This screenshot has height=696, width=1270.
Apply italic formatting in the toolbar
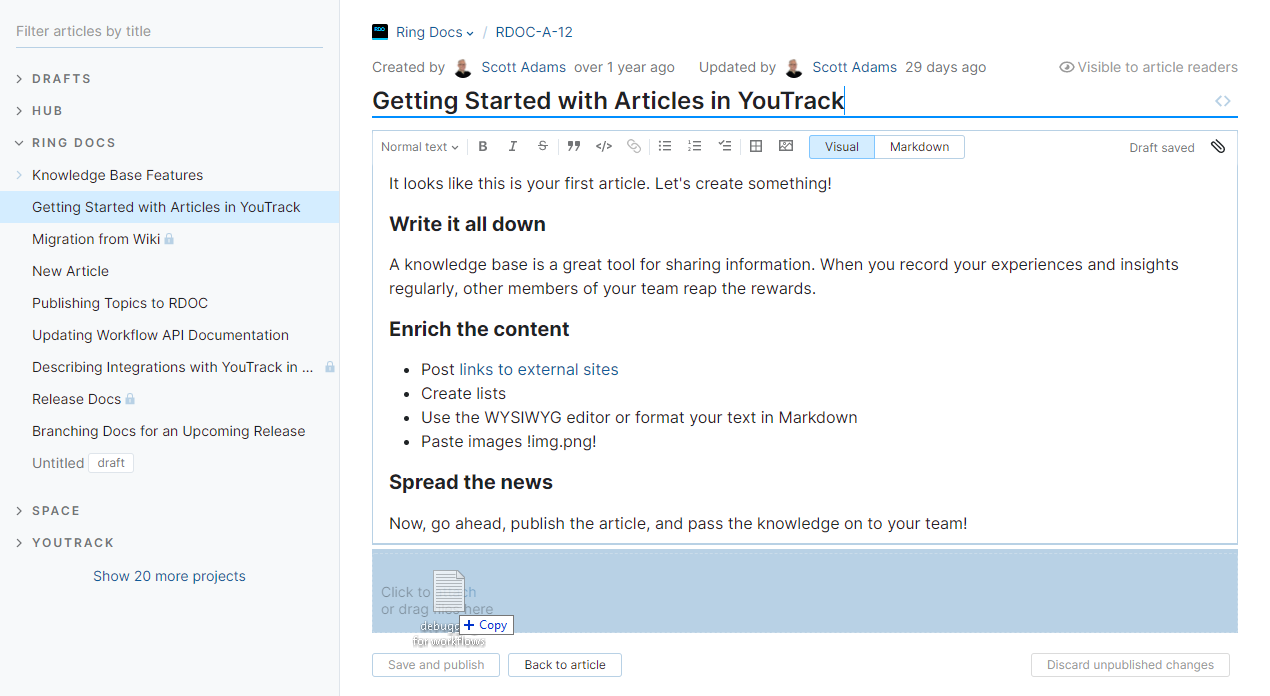point(513,147)
